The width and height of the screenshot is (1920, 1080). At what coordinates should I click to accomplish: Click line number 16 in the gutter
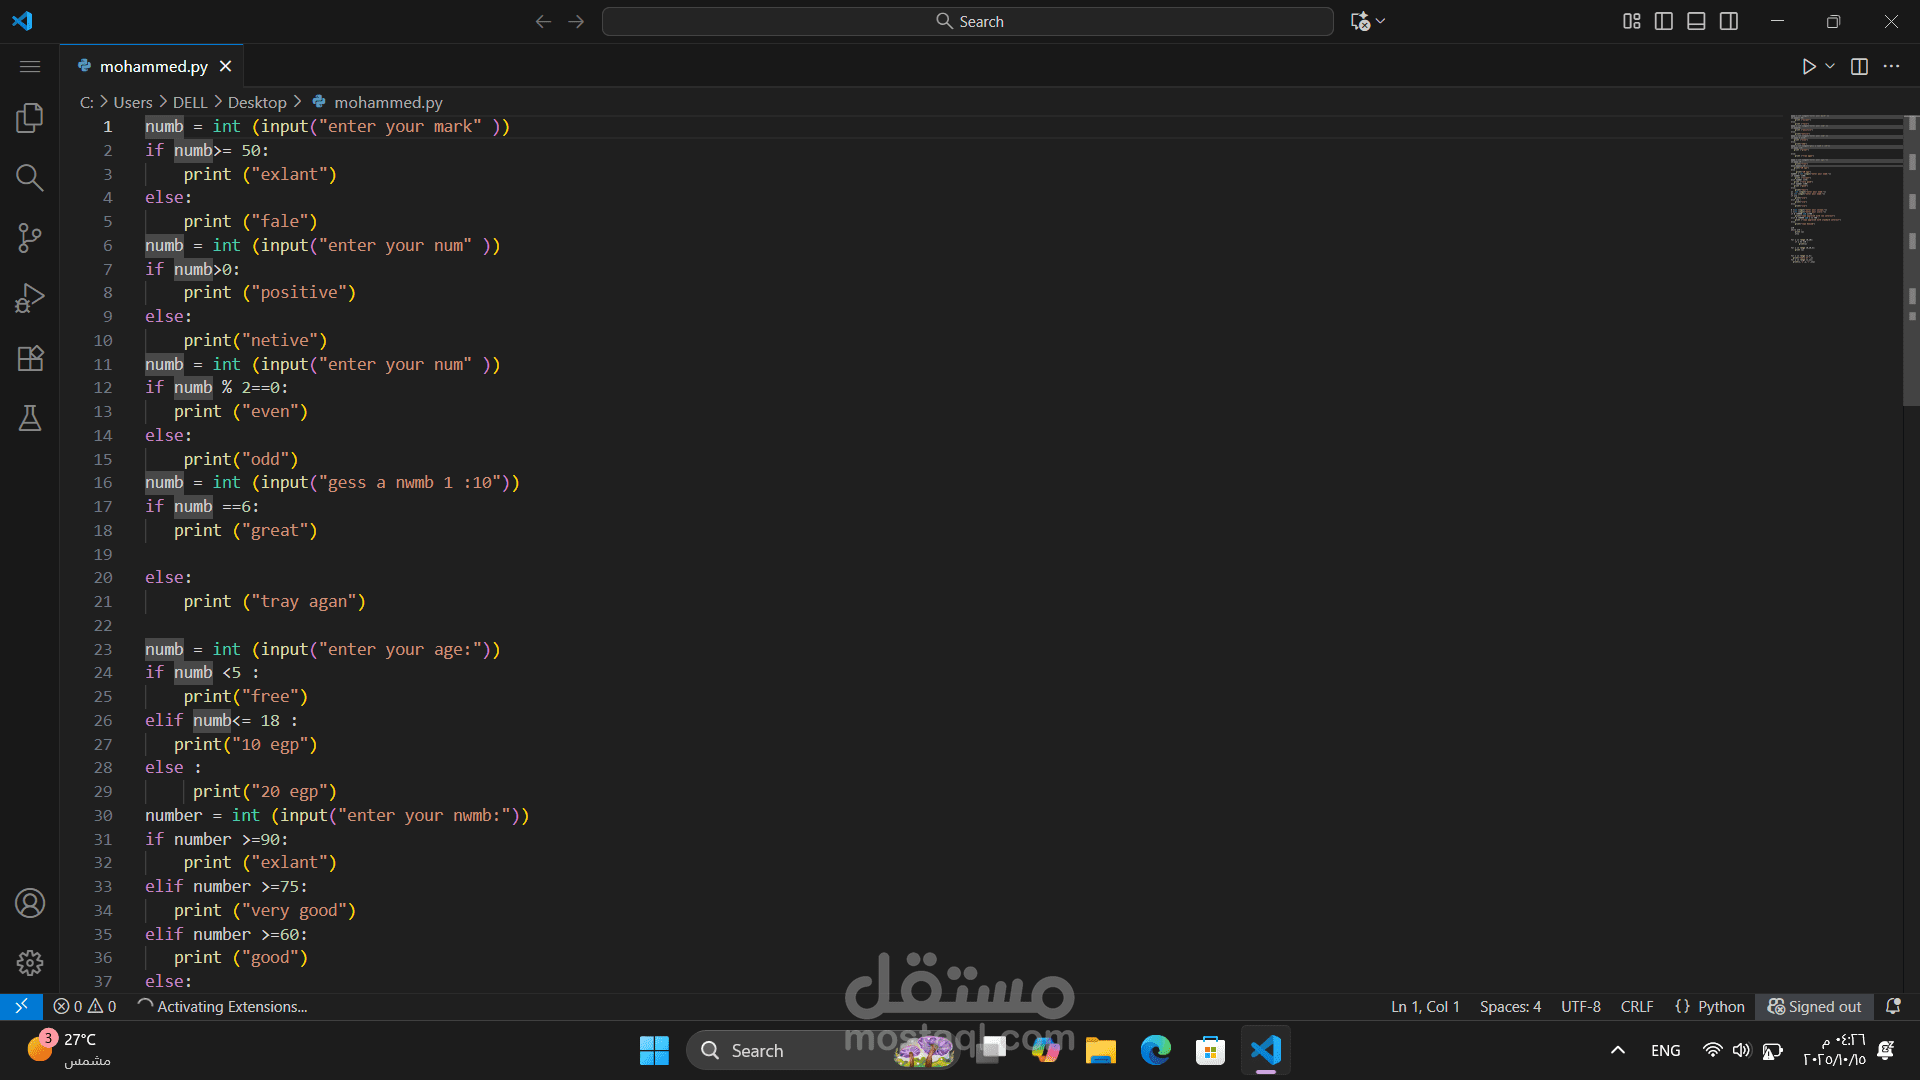click(x=103, y=483)
